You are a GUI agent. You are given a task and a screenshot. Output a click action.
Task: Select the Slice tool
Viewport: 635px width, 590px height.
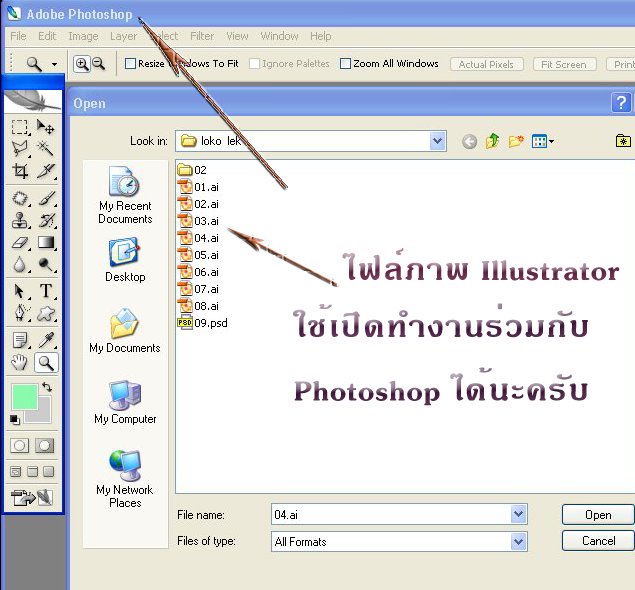tap(45, 171)
